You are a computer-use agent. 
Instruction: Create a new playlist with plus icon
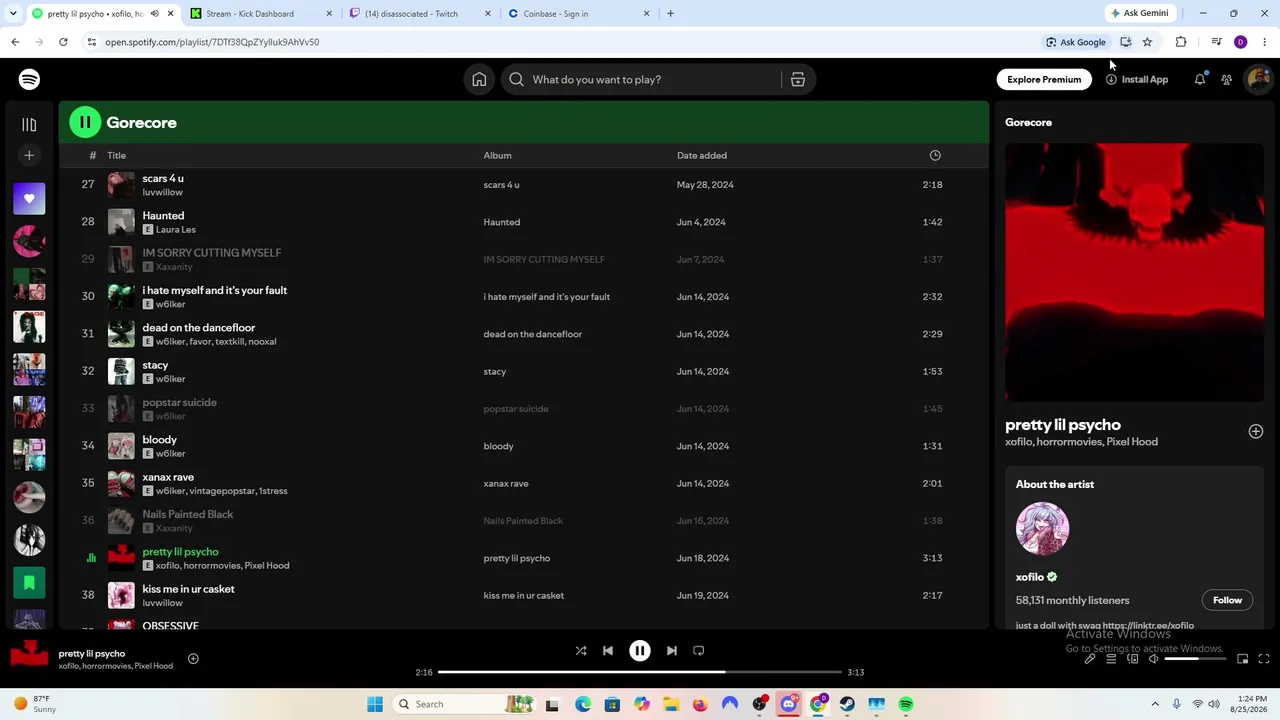click(29, 155)
